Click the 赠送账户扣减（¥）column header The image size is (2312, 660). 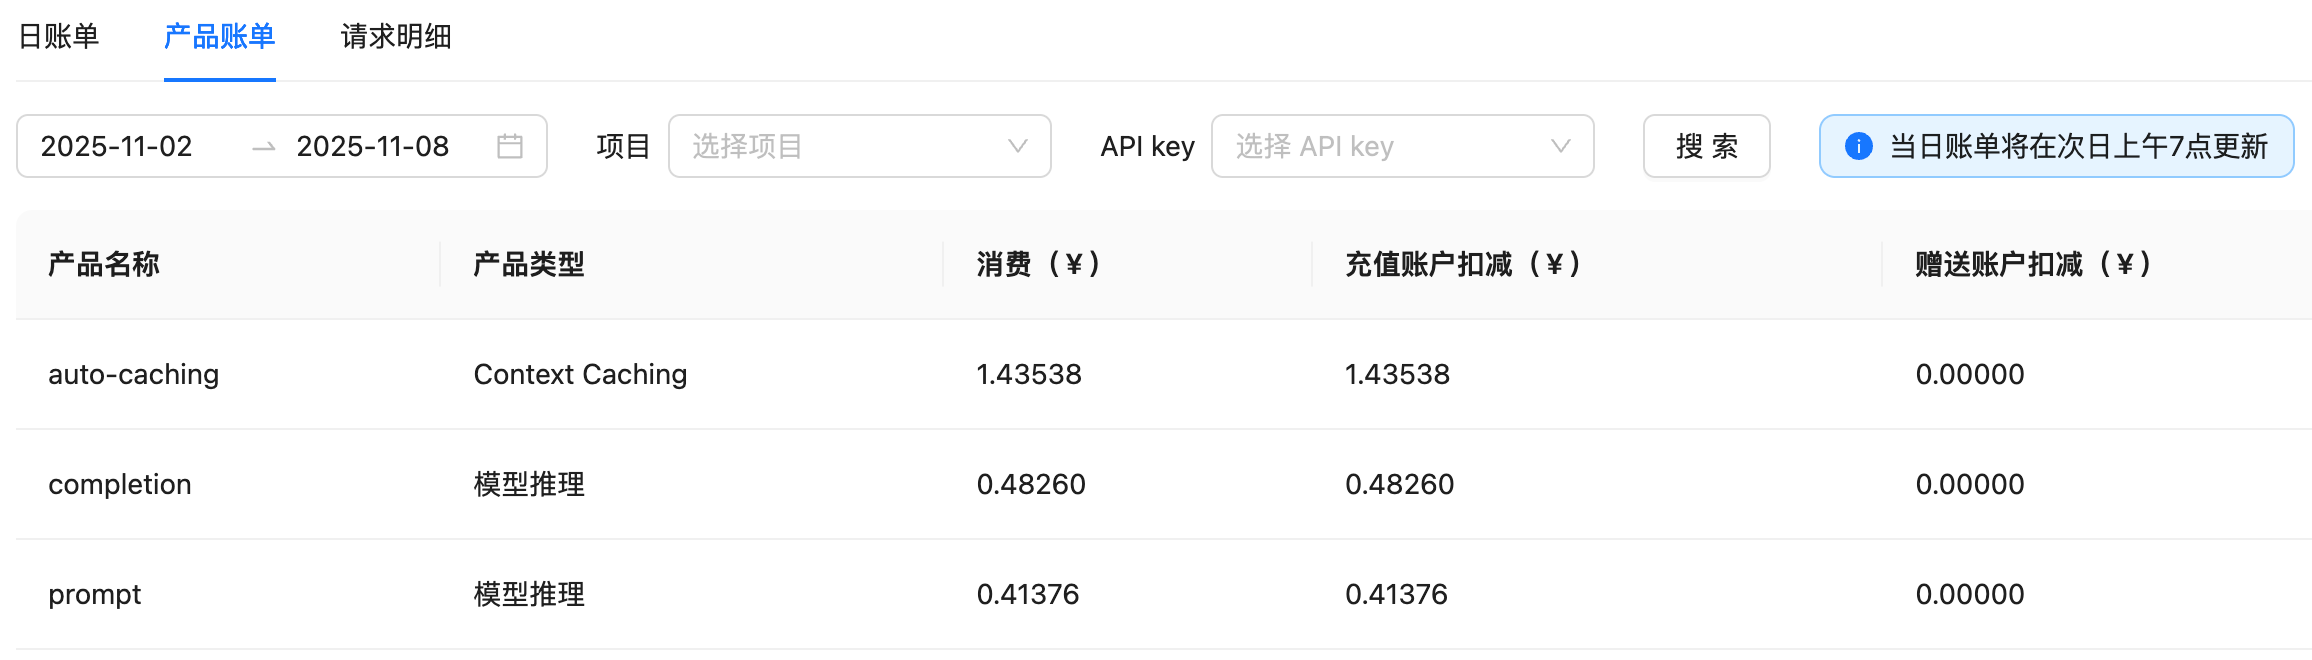click(2034, 264)
